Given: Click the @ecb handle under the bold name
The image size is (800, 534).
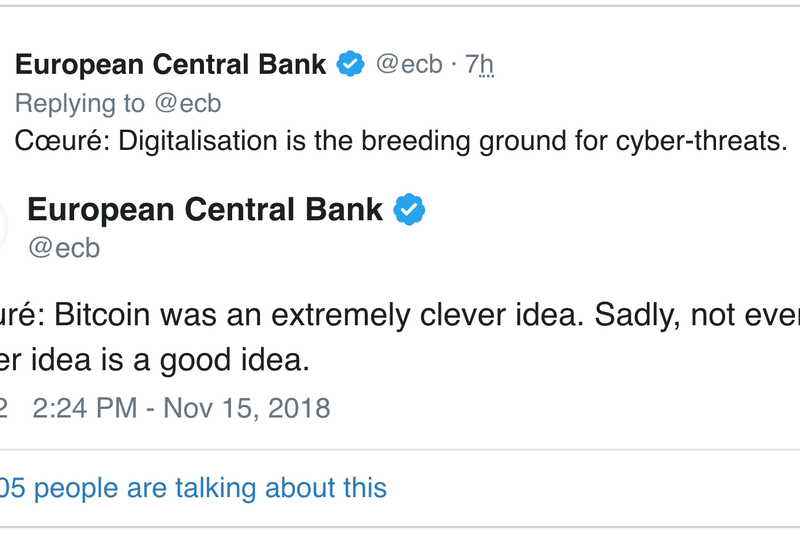Looking at the screenshot, I should click(64, 247).
